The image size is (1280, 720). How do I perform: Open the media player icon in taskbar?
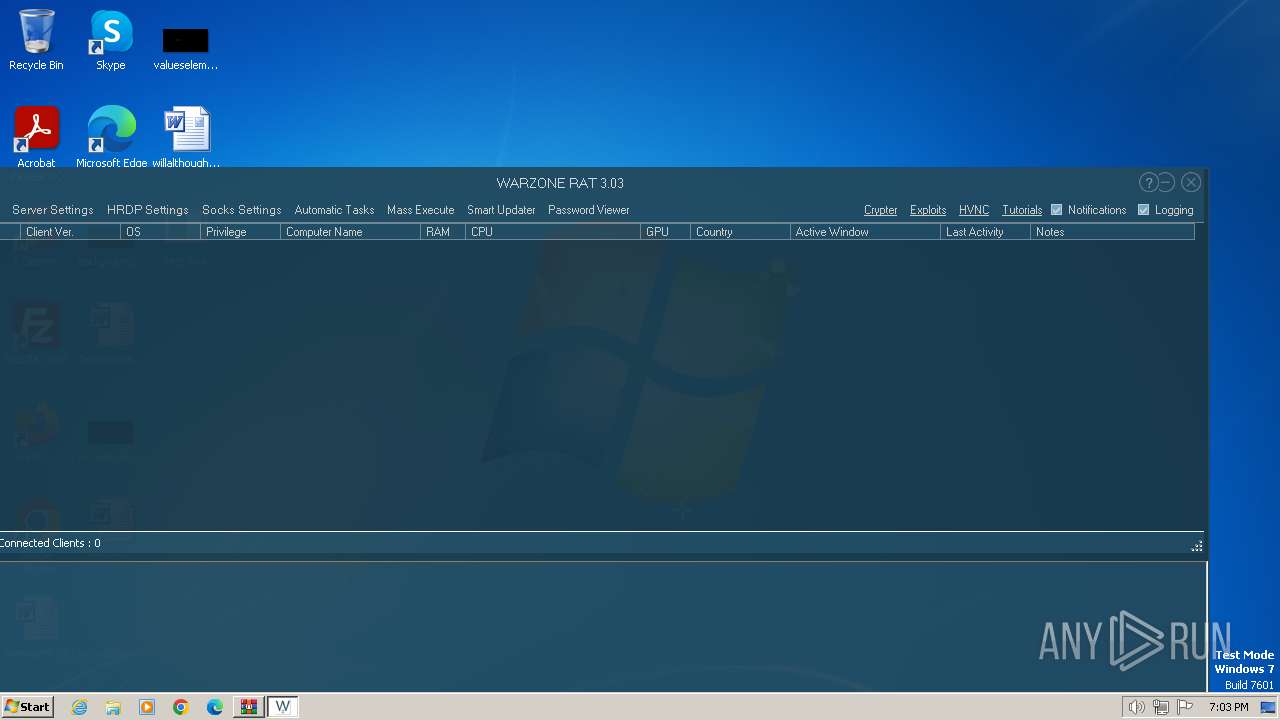coord(147,707)
